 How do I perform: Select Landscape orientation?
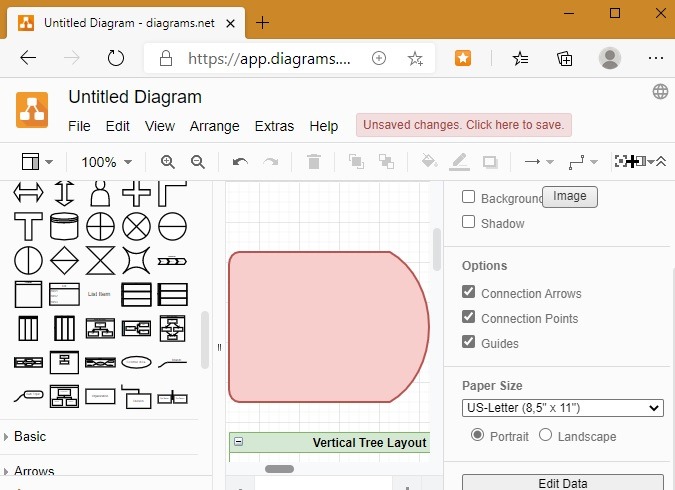[545, 435]
